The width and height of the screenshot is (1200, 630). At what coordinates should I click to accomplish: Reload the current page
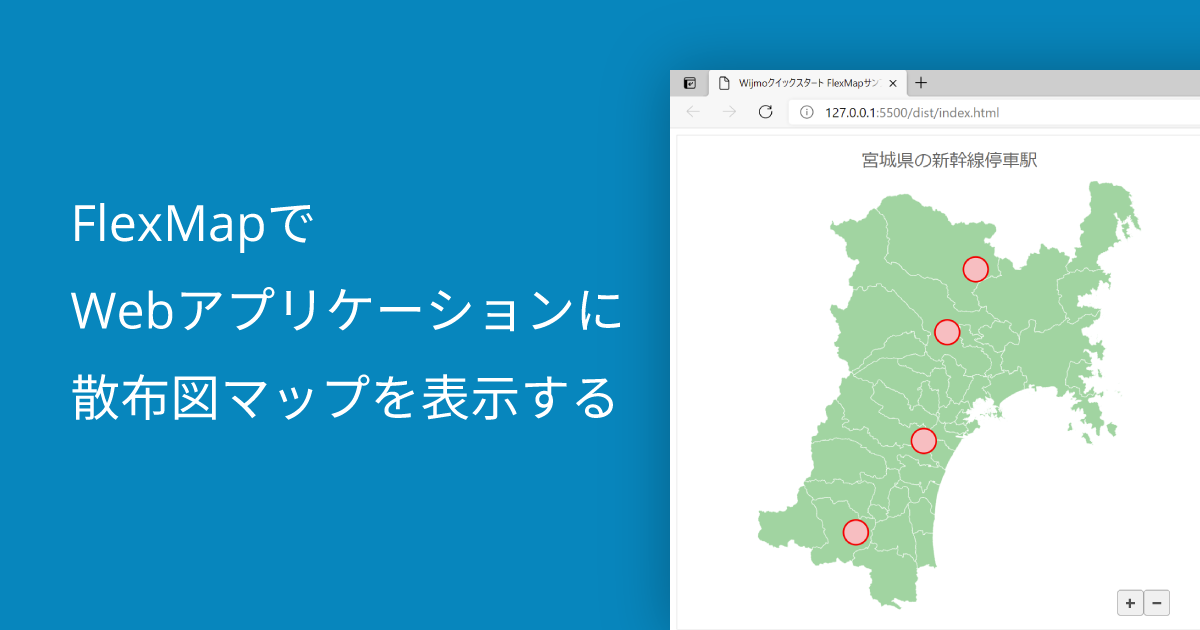766,112
